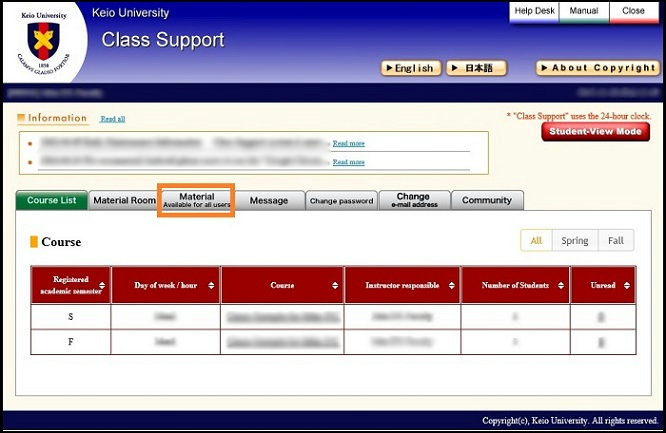Image resolution: width=666 pixels, height=433 pixels.
Task: Open the Material Room tab
Action: [x=124, y=201]
